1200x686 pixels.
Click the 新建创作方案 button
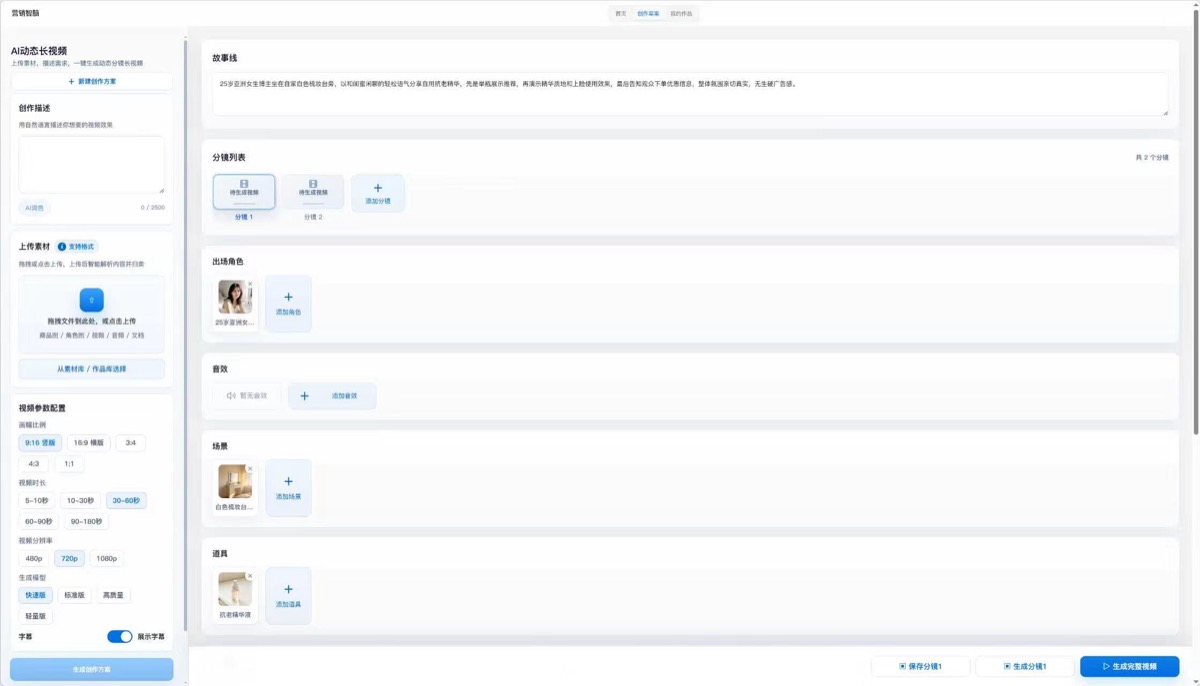92,81
